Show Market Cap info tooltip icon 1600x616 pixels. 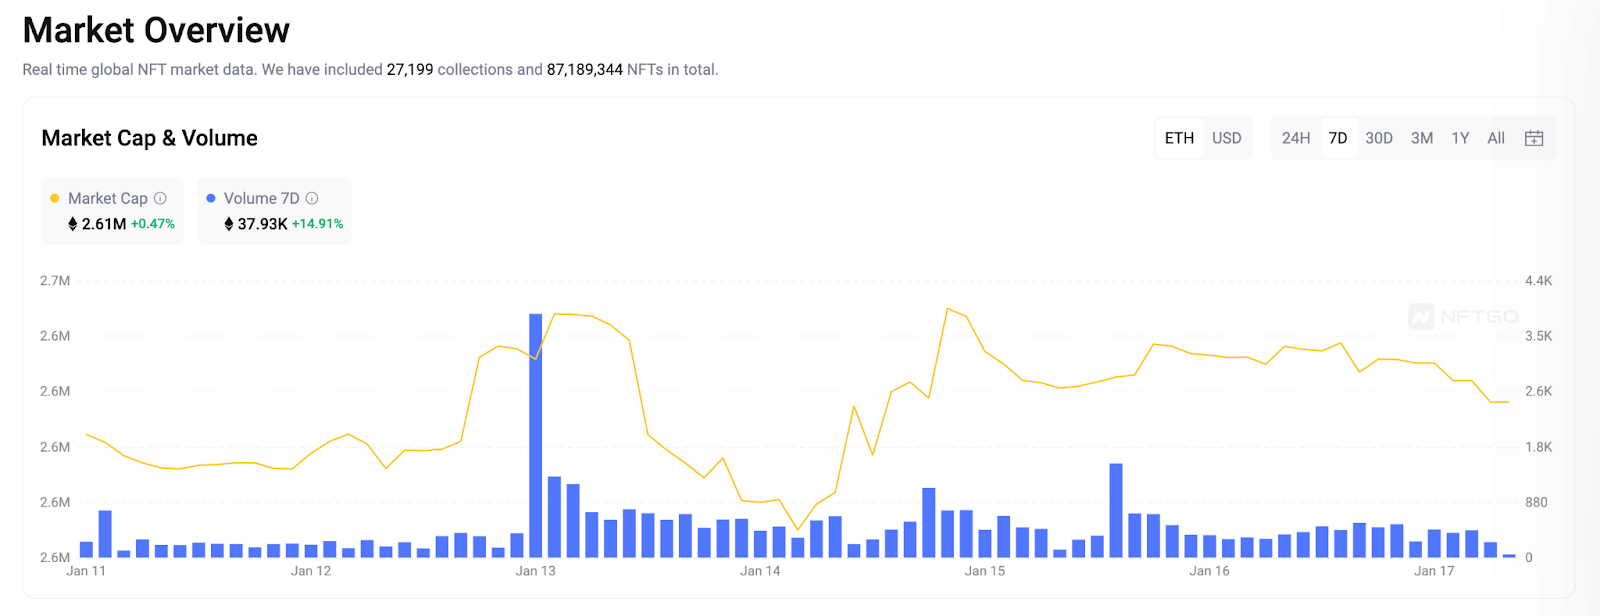[x=160, y=198]
